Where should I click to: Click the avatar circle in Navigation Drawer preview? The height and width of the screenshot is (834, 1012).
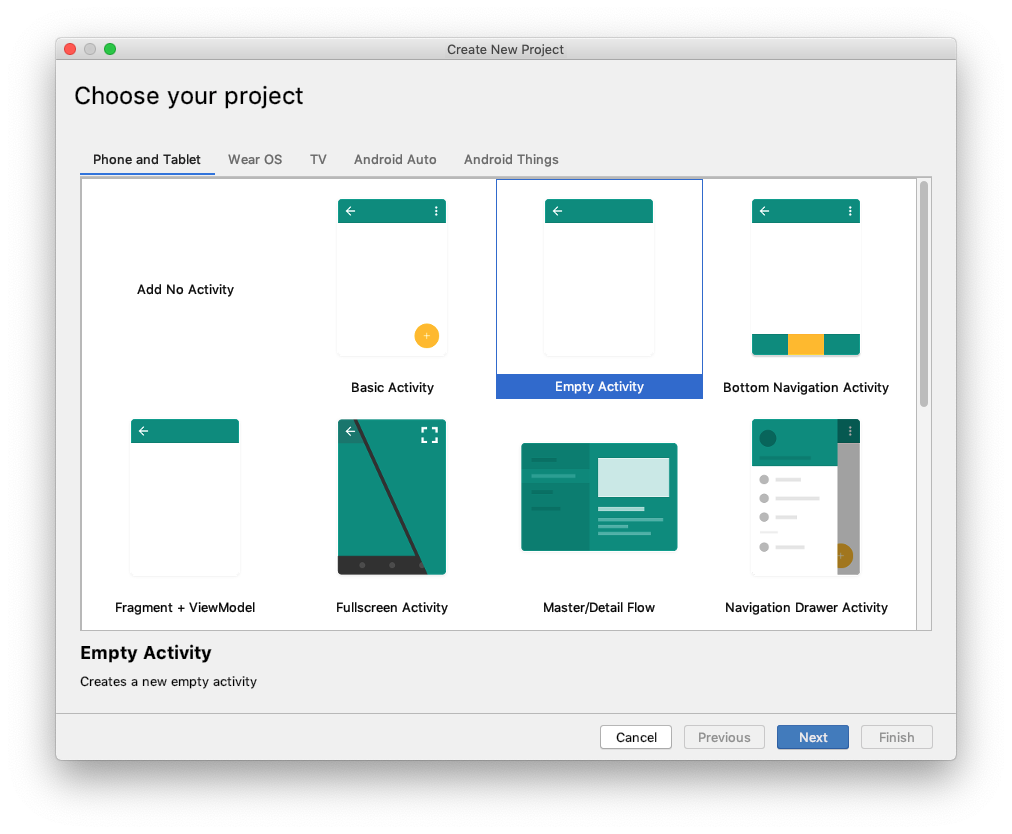click(x=768, y=438)
